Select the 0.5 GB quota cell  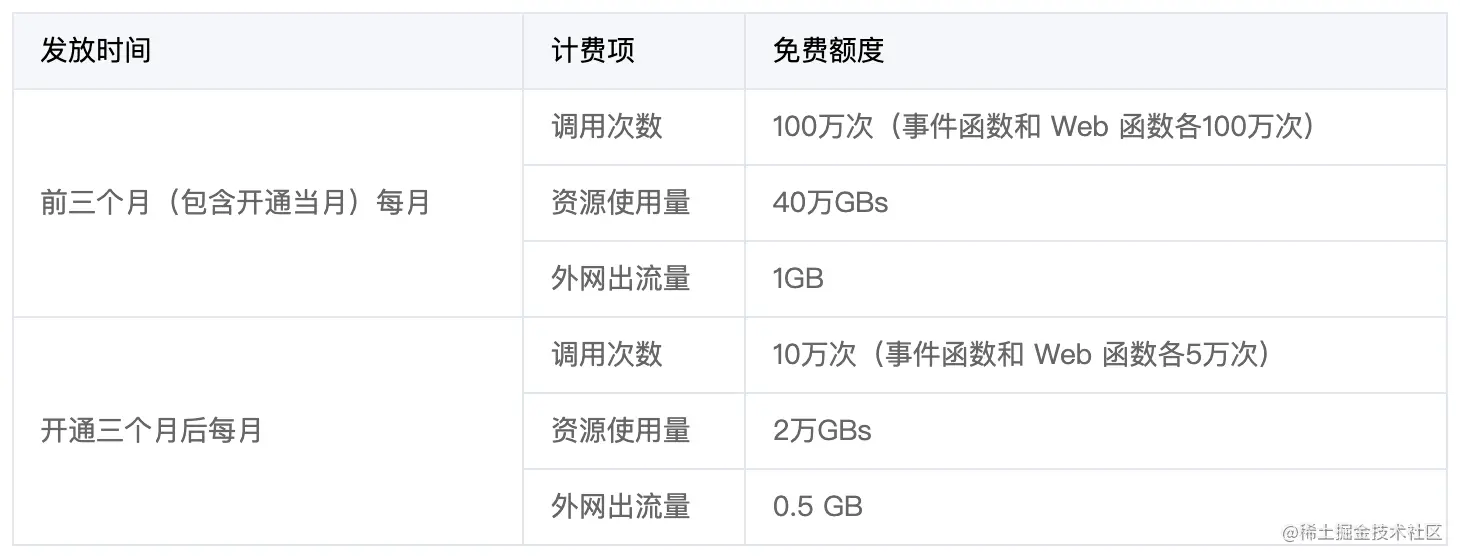tap(817, 507)
